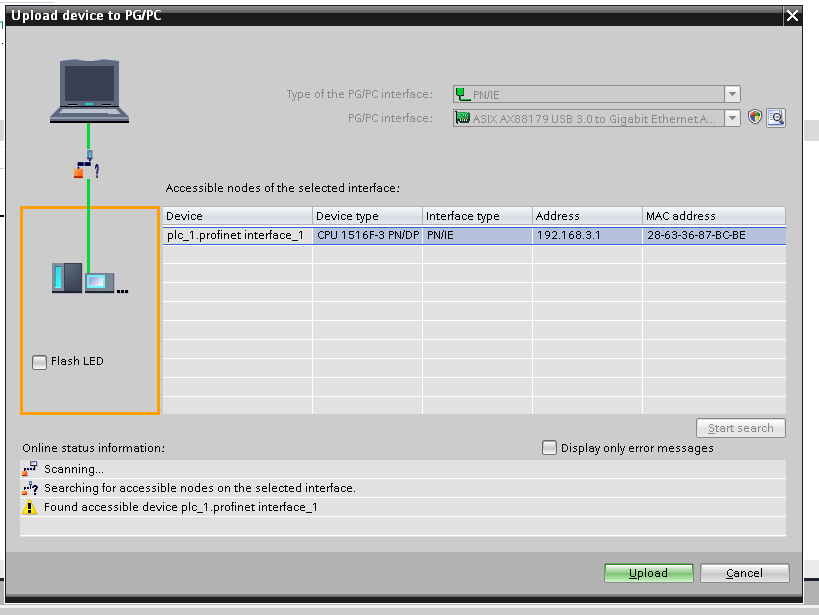Open the interface properties magnifier icon
Image resolution: width=819 pixels, height=615 pixels.
tap(776, 118)
